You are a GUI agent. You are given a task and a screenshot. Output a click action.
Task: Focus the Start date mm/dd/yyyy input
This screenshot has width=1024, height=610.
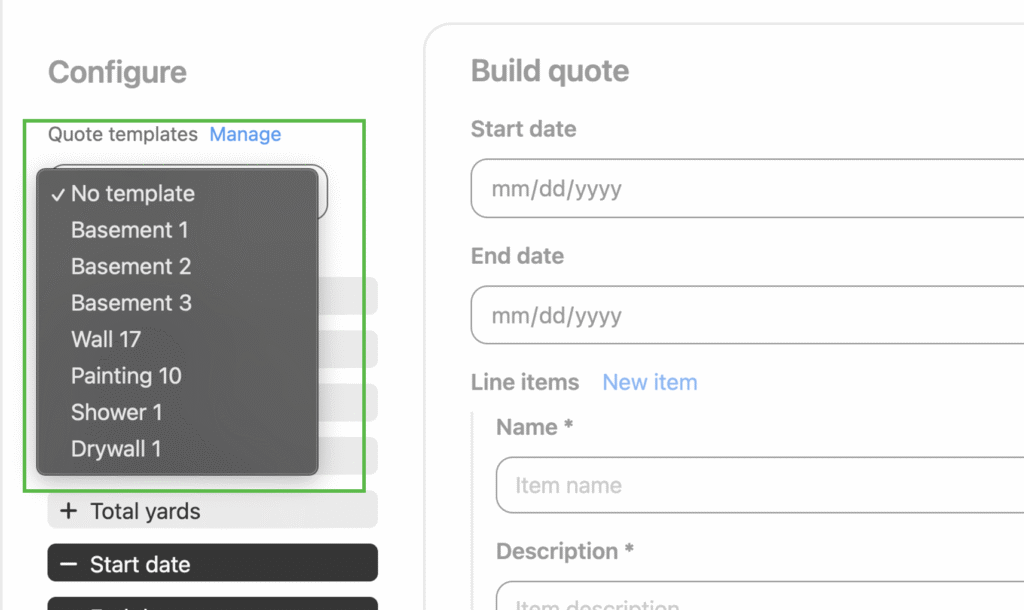click(745, 189)
